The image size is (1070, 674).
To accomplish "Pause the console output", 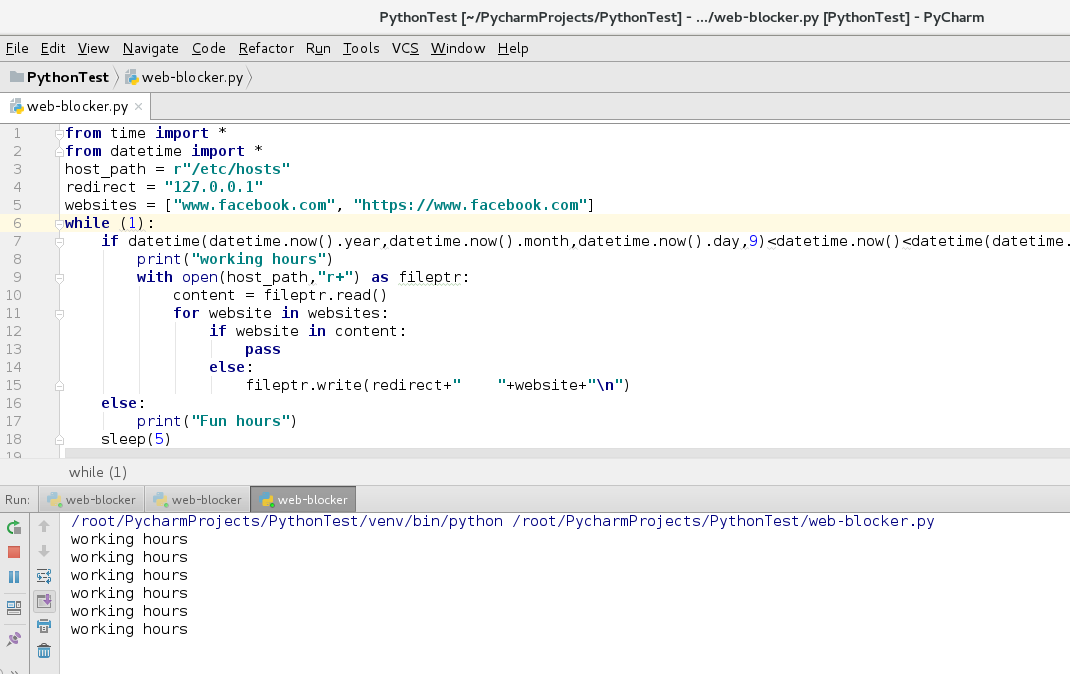I will click(14, 576).
